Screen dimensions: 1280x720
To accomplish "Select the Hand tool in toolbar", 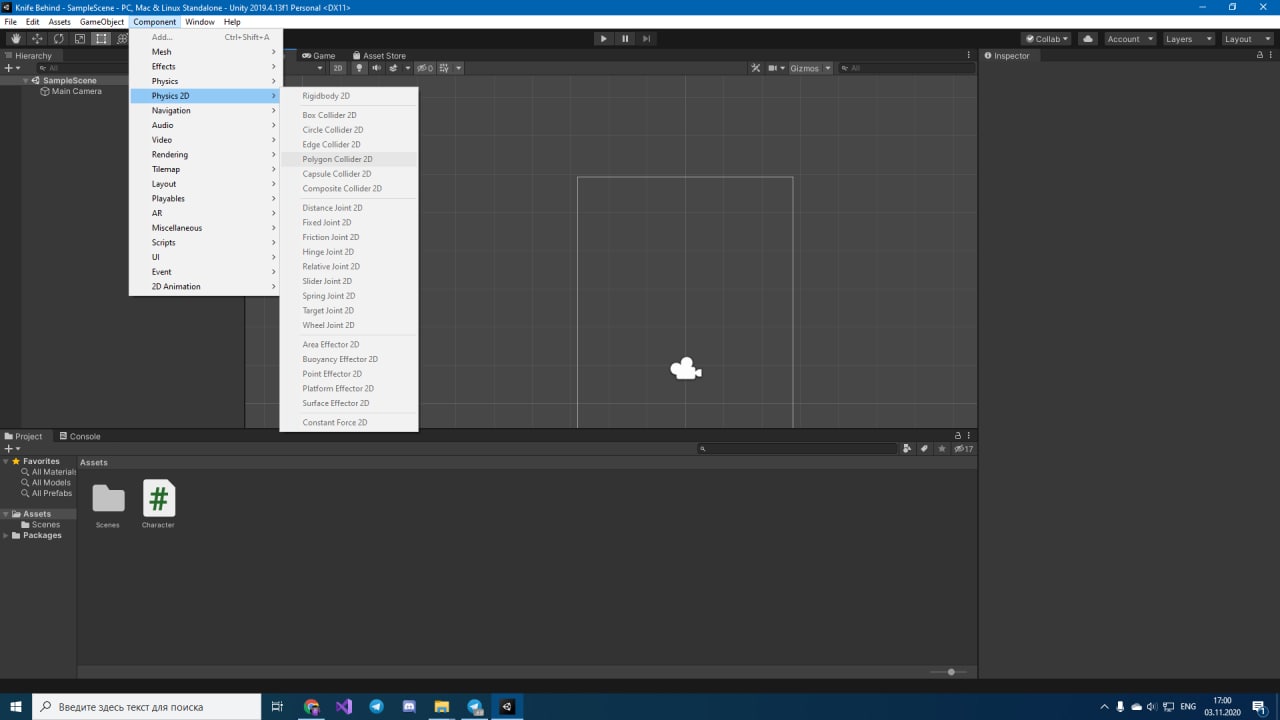I will (15, 39).
